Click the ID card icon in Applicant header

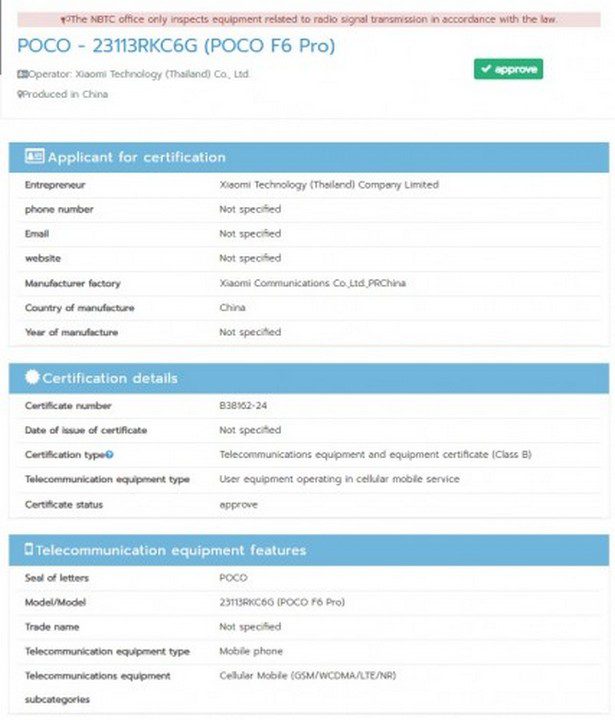pos(34,157)
